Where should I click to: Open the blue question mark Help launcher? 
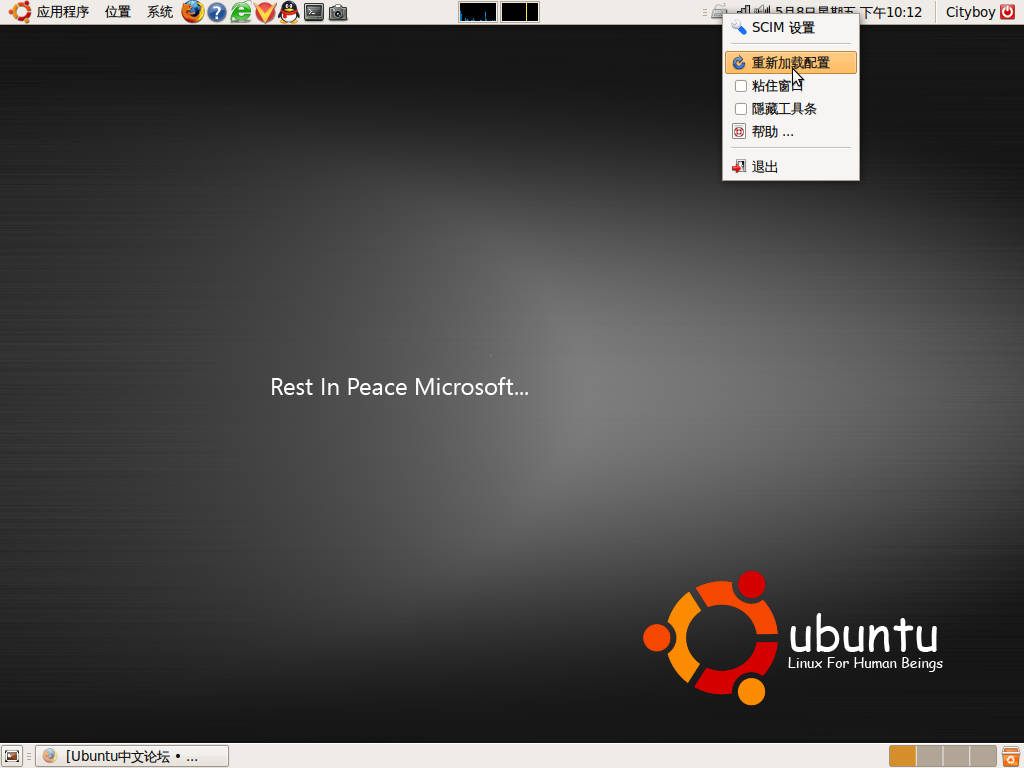pos(217,12)
